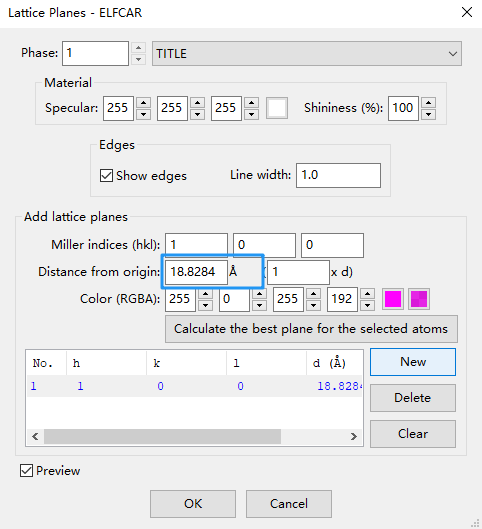Increase the Color blue value
This screenshot has height=529, width=482.
pyautogui.click(x=313, y=294)
